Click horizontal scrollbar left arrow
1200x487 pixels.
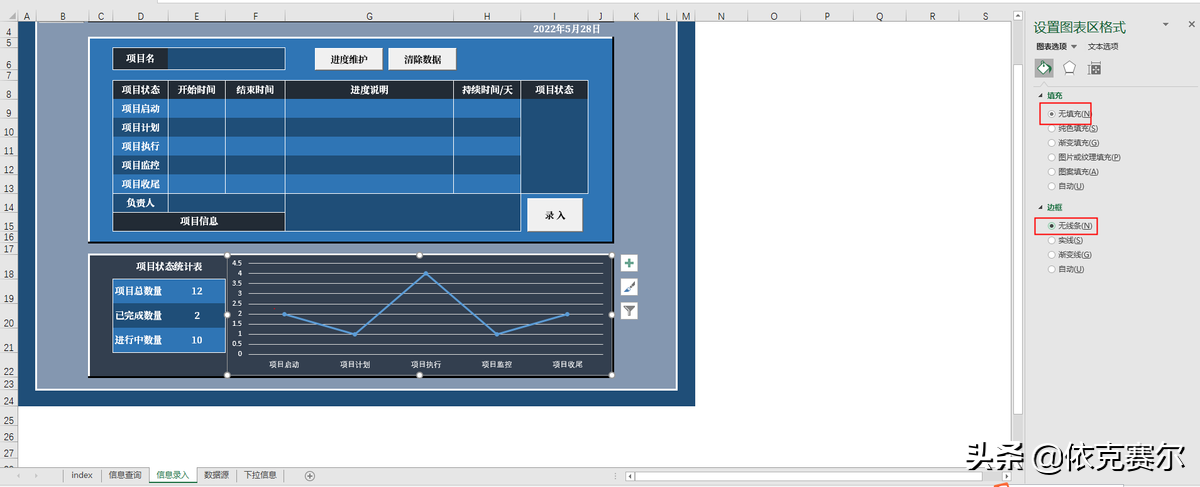tap(629, 476)
